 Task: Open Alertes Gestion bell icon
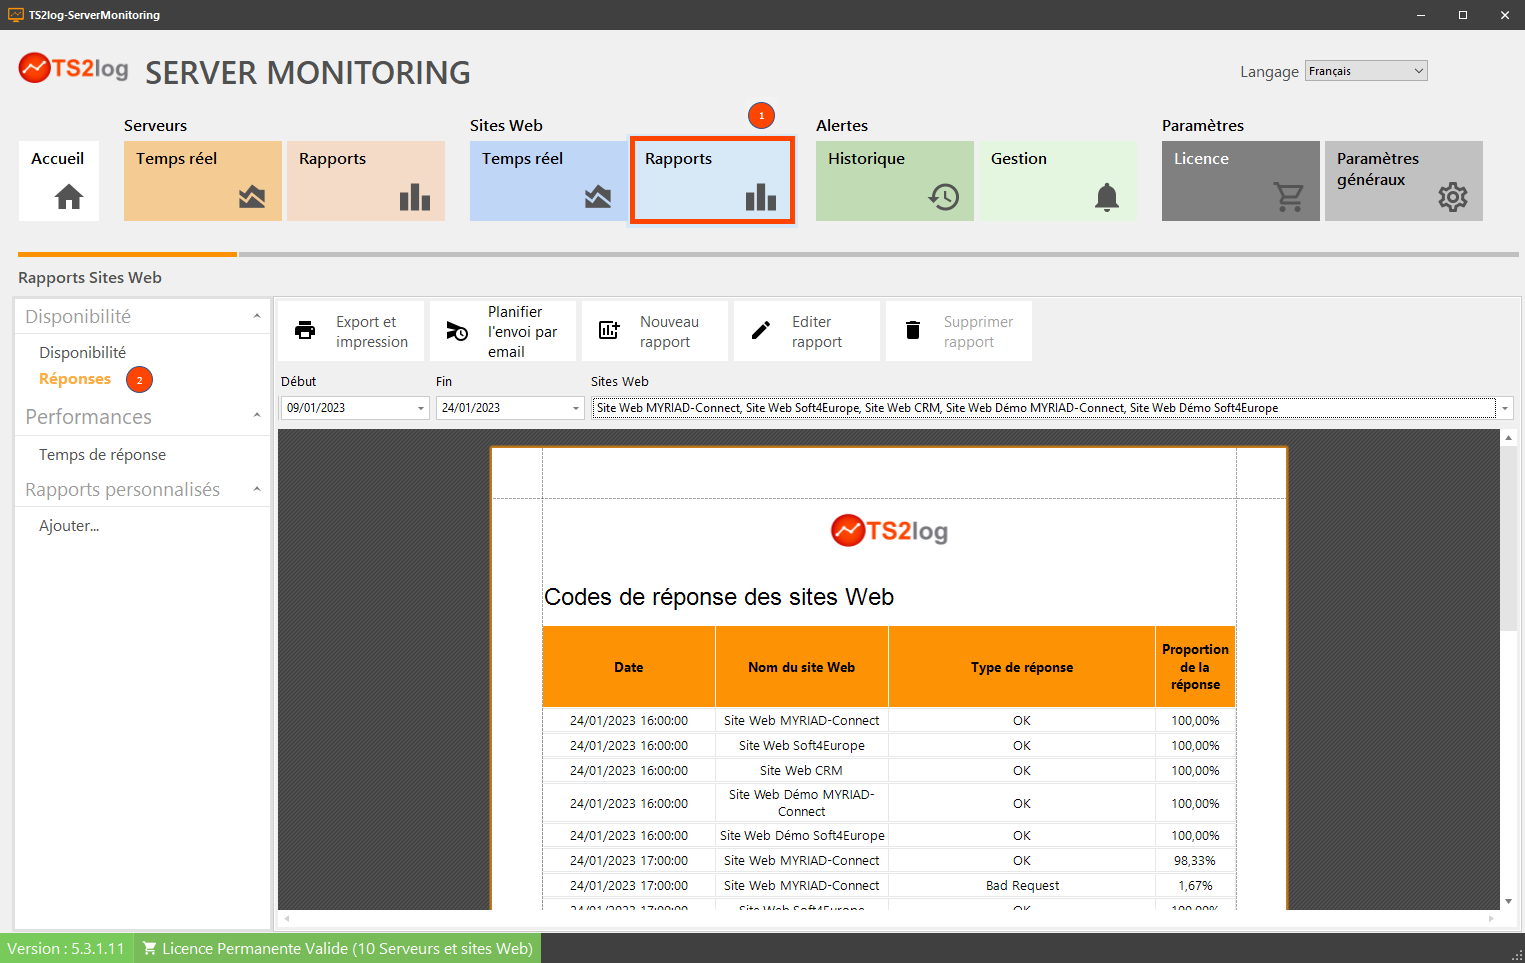(x=1107, y=197)
